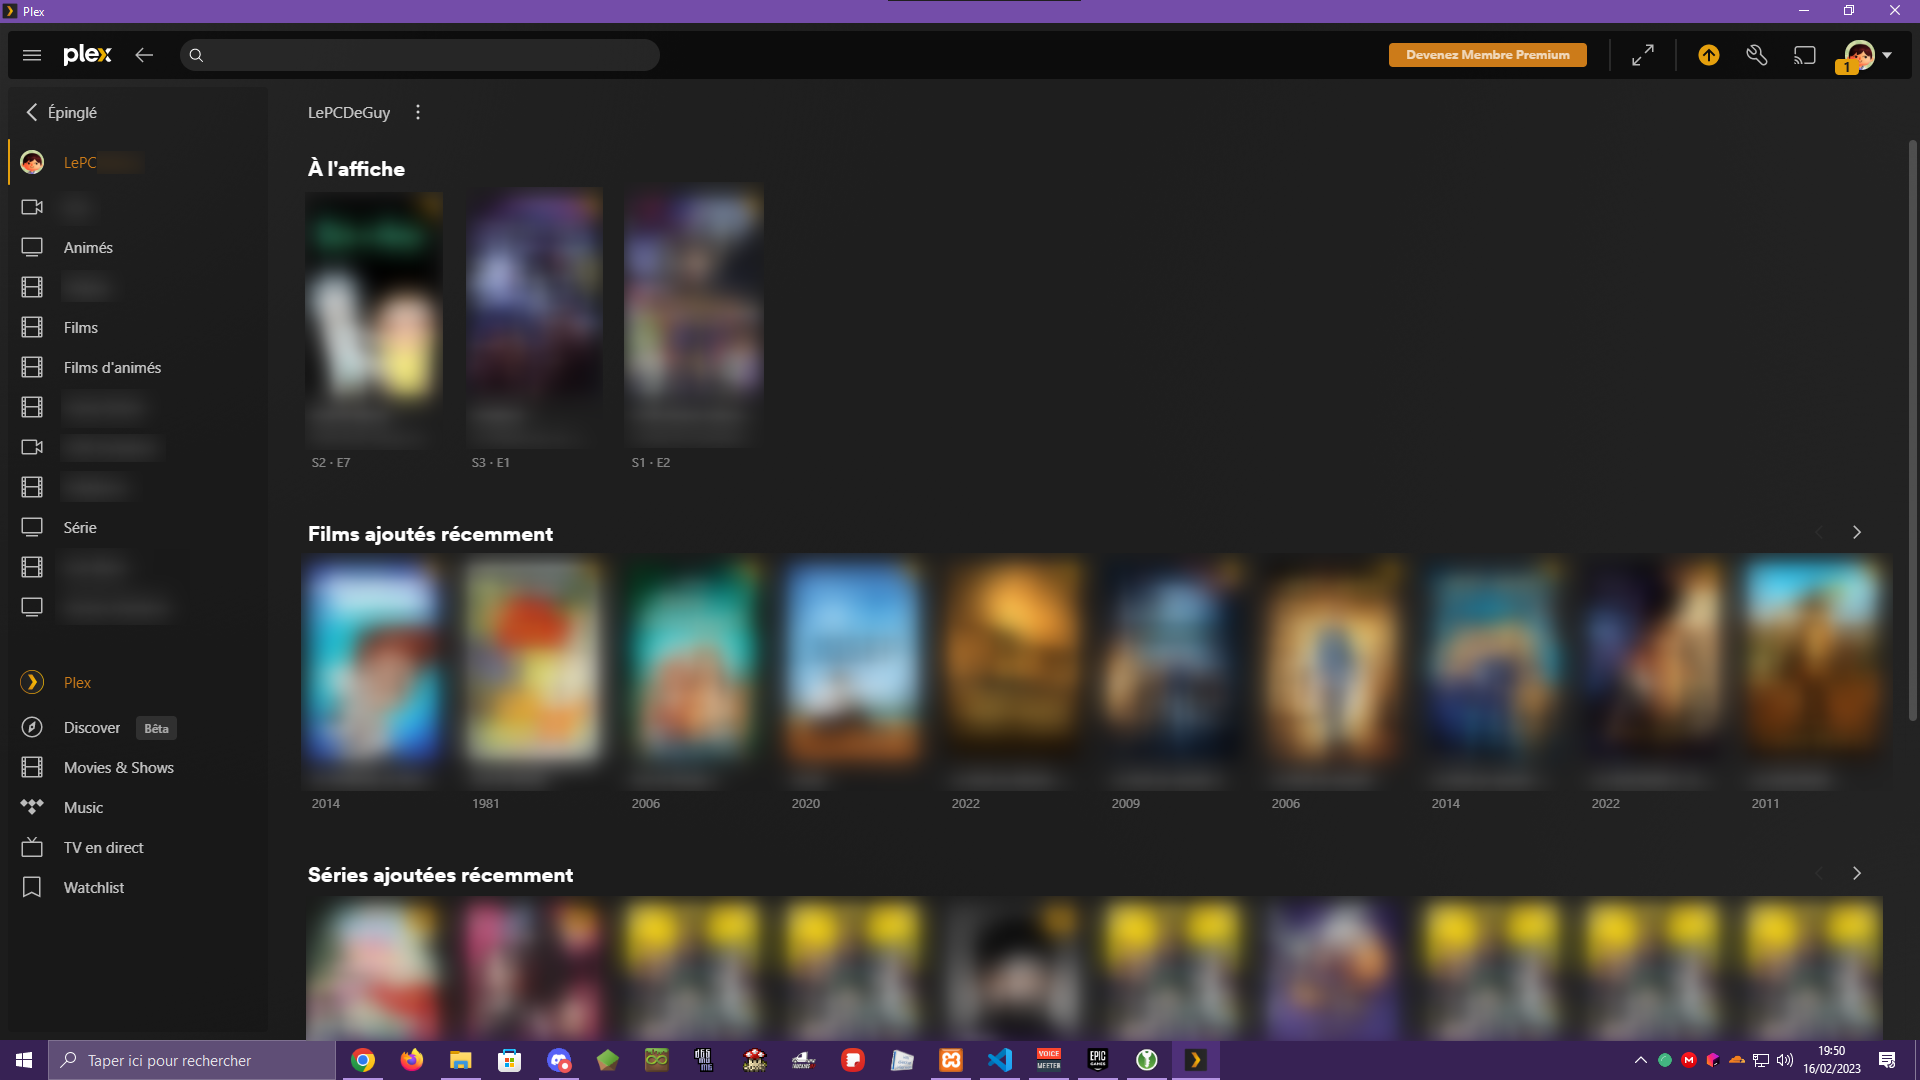Viewport: 1920px width, 1080px height.
Task: Open Microsoft Store from taskbar
Action: click(x=509, y=1060)
